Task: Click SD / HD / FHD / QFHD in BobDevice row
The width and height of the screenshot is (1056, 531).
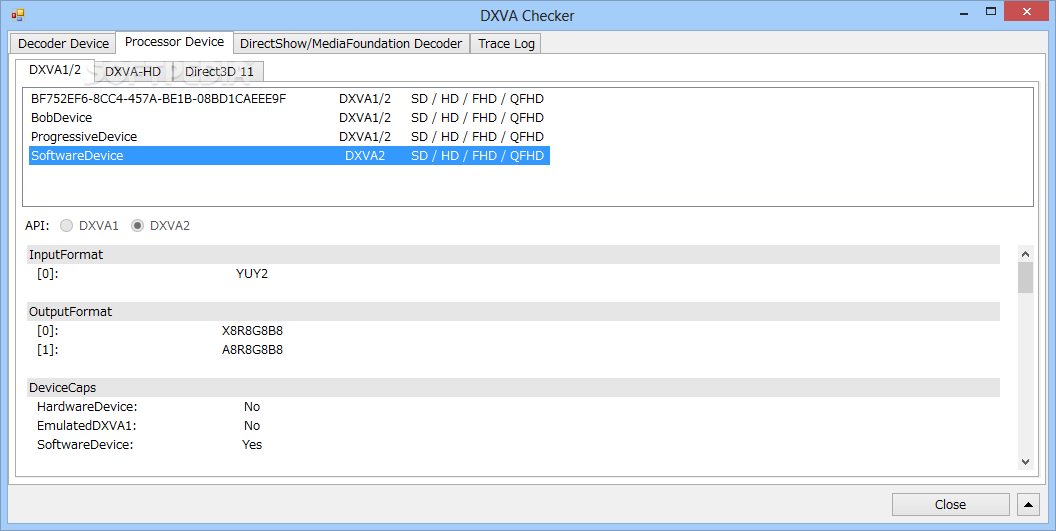Action: coord(477,117)
